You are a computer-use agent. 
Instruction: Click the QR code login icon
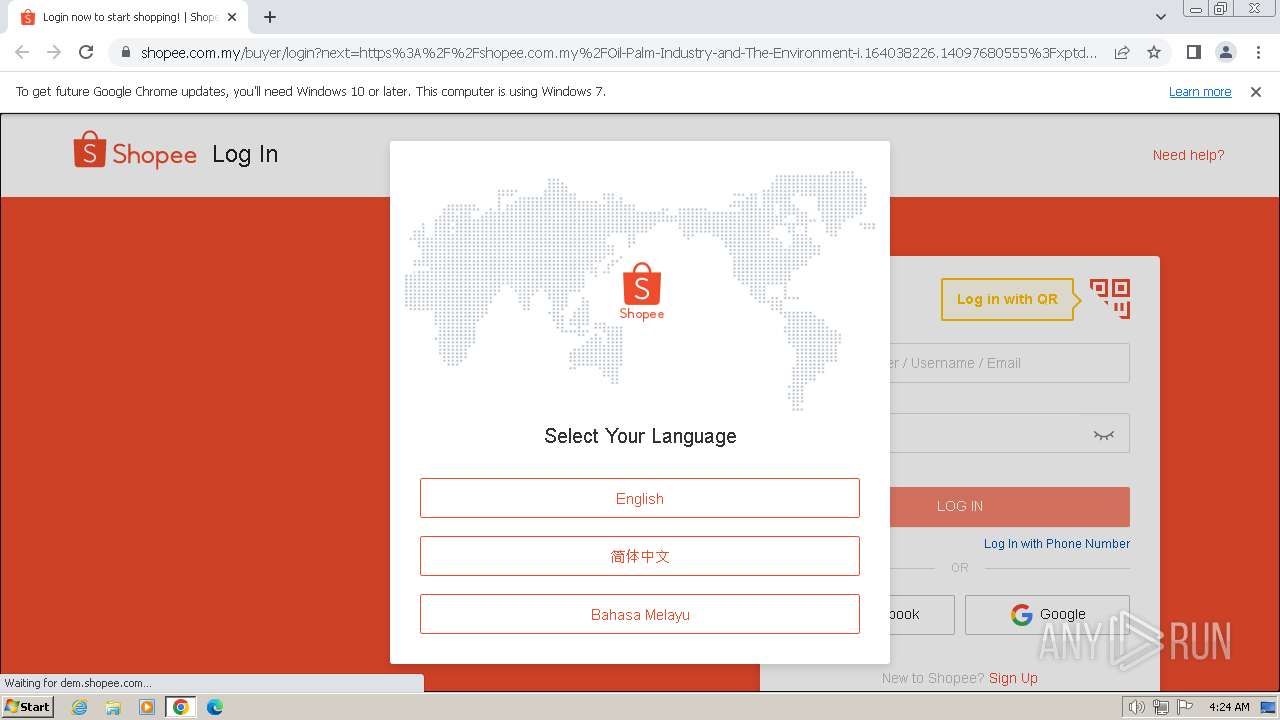1110,299
